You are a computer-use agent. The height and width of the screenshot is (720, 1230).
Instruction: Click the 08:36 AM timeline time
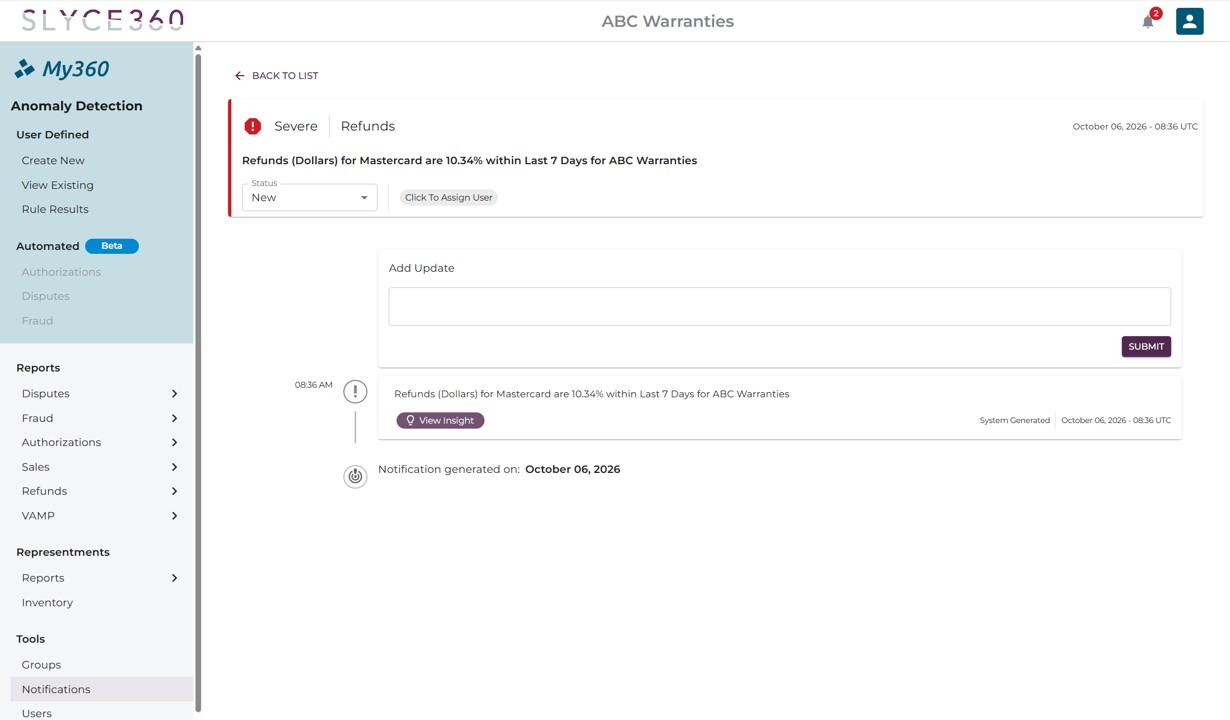click(x=313, y=385)
